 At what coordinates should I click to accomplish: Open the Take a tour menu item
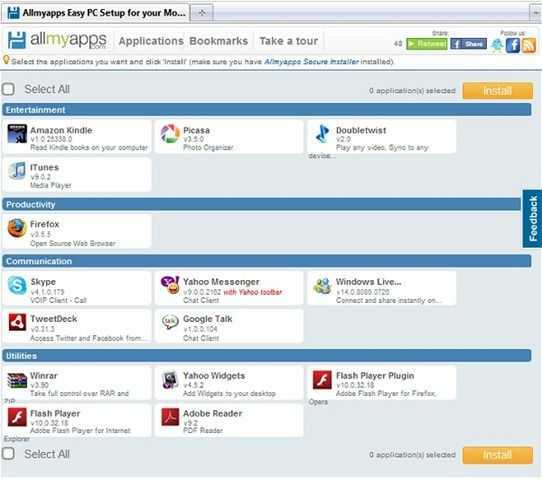pyautogui.click(x=289, y=41)
